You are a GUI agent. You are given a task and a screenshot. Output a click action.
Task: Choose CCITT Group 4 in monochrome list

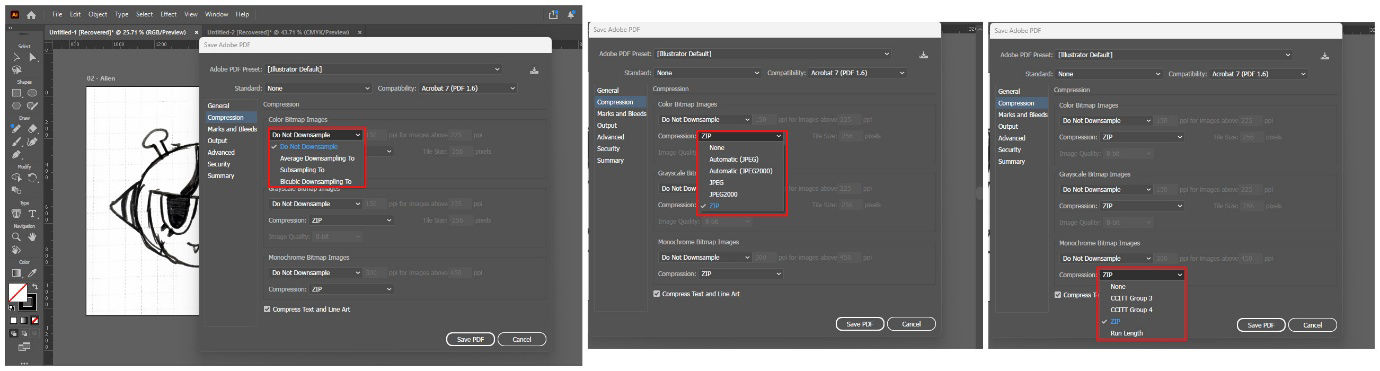tap(1131, 310)
